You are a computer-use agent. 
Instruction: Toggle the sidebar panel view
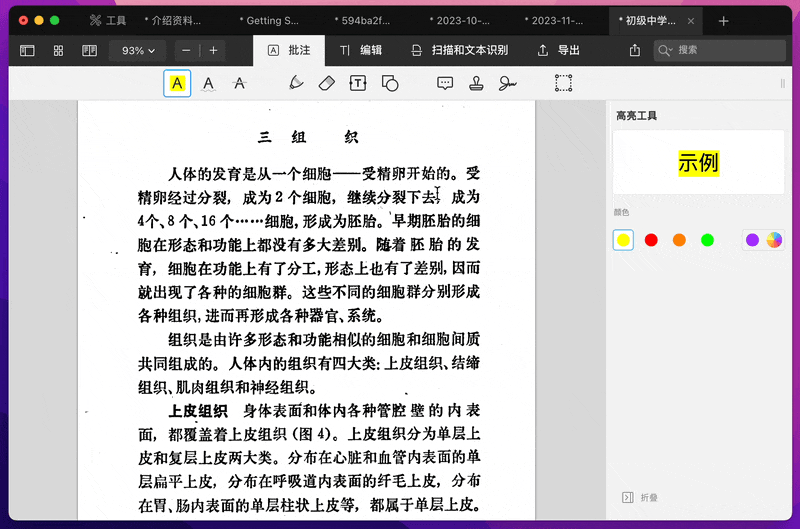point(27,50)
